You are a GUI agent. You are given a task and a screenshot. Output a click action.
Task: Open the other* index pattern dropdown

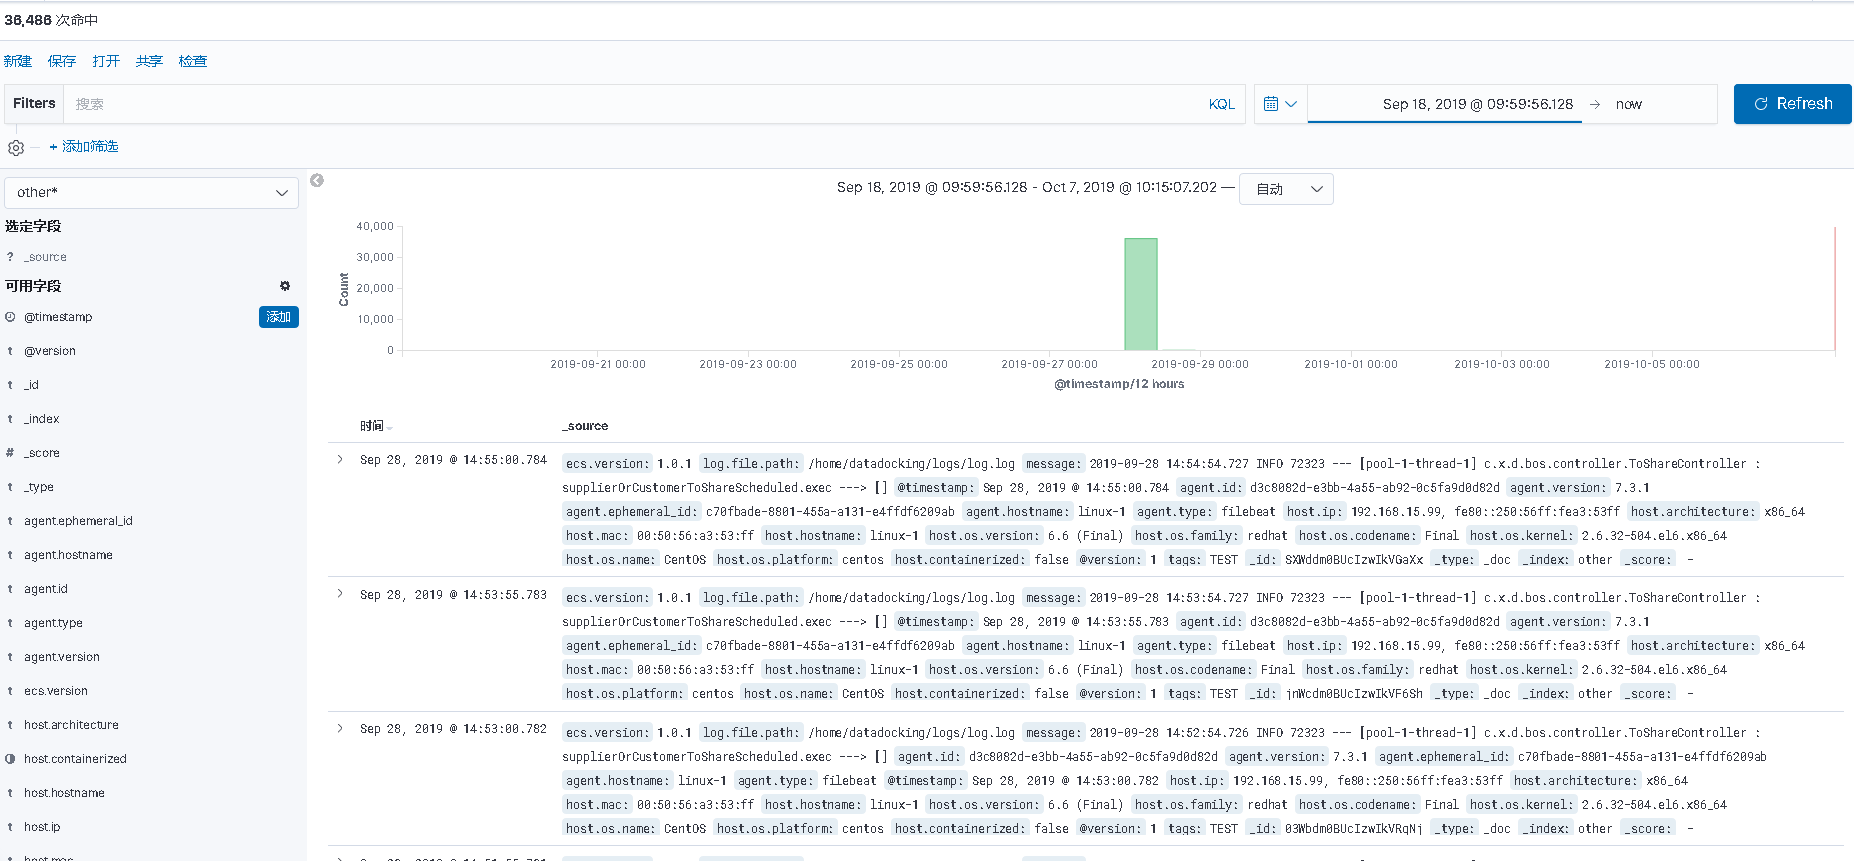tap(152, 193)
